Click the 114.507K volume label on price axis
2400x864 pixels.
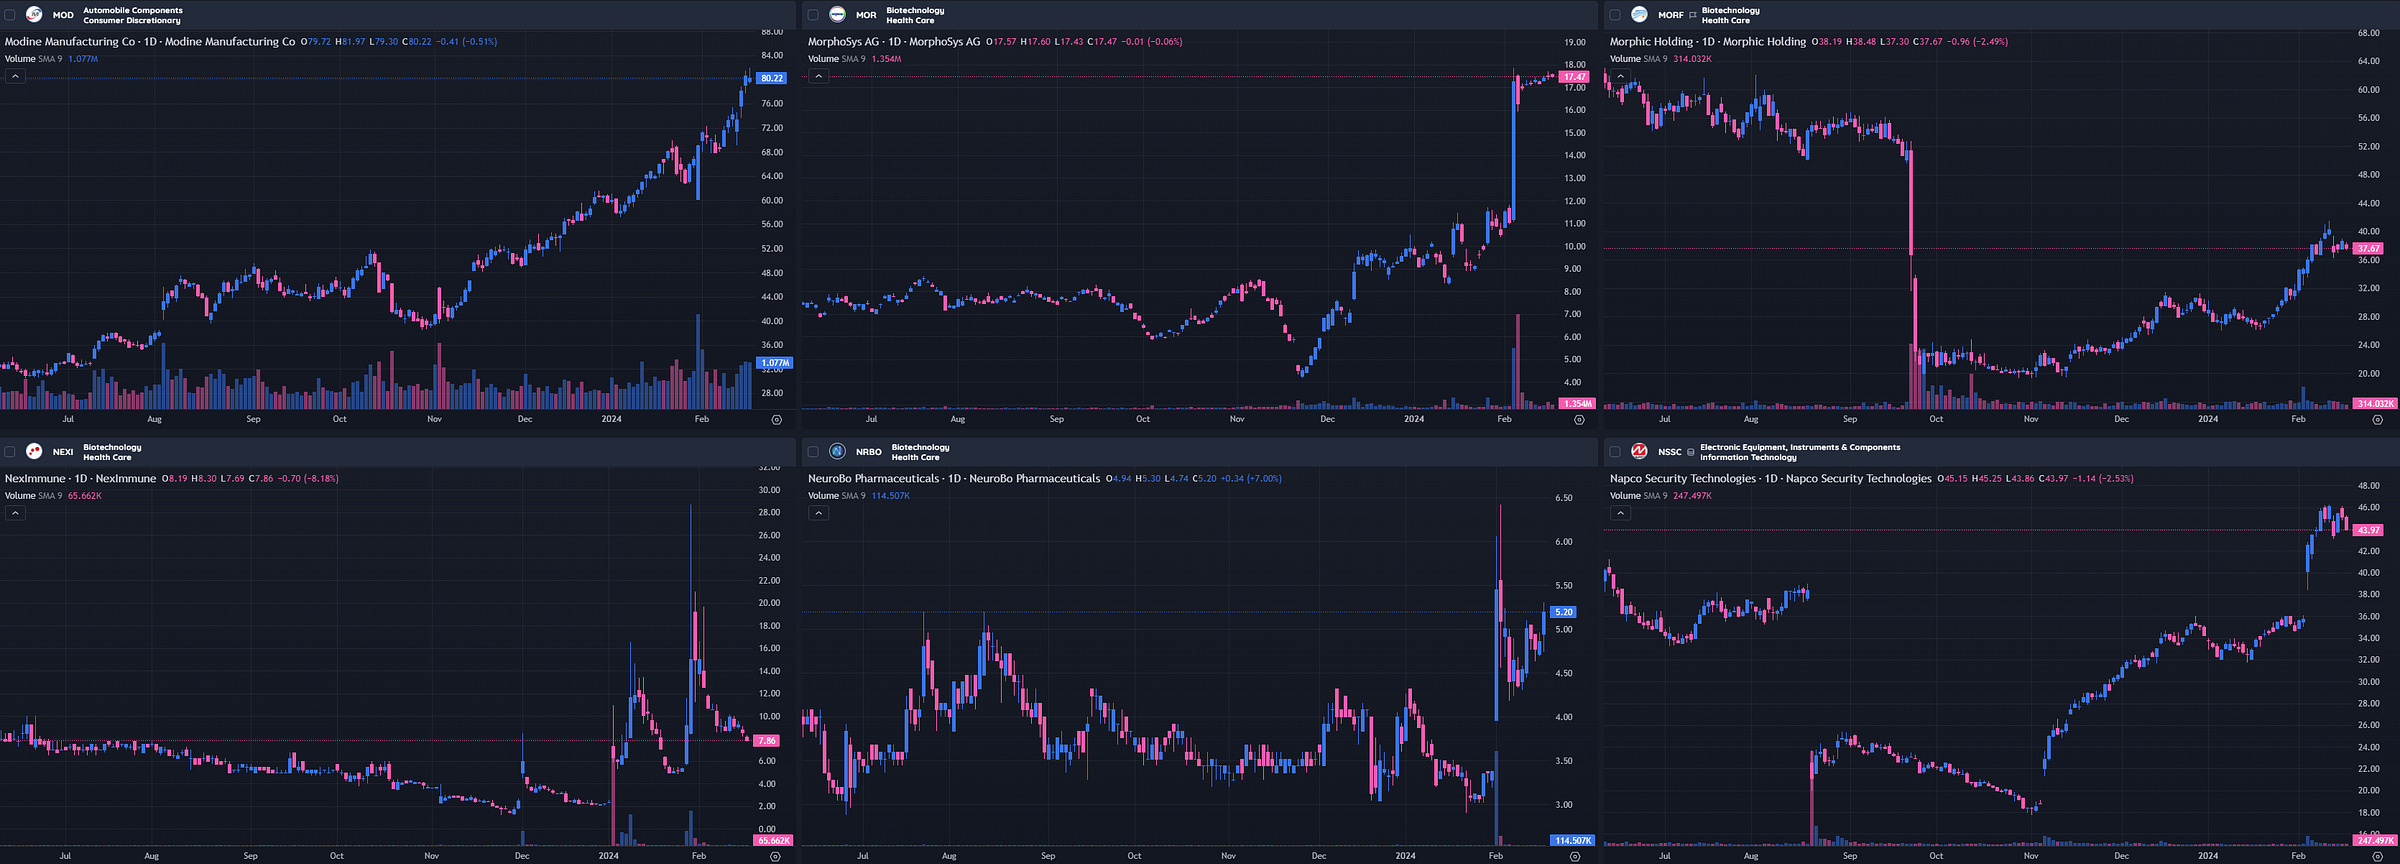pyautogui.click(x=1573, y=841)
